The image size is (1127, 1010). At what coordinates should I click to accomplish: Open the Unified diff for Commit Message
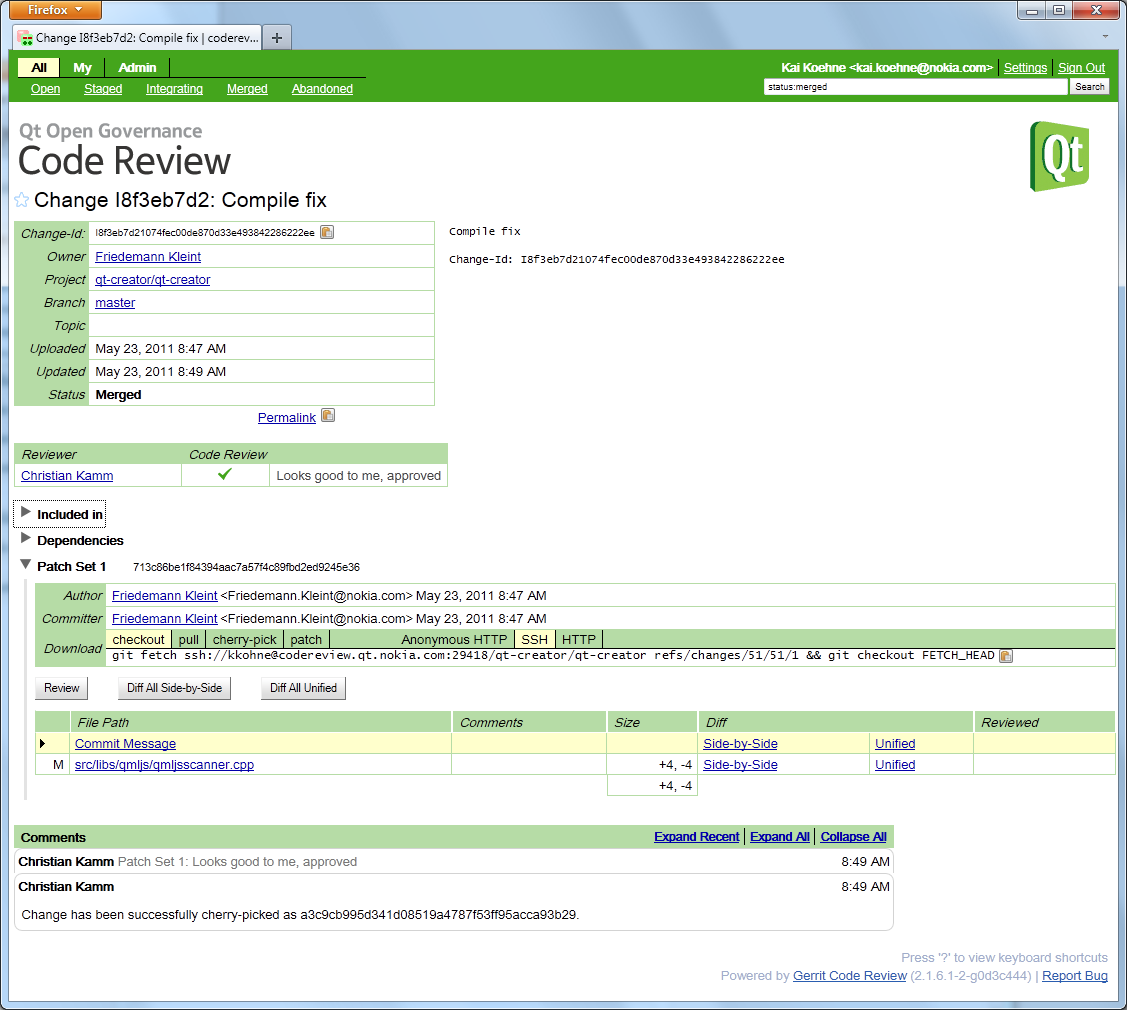895,744
